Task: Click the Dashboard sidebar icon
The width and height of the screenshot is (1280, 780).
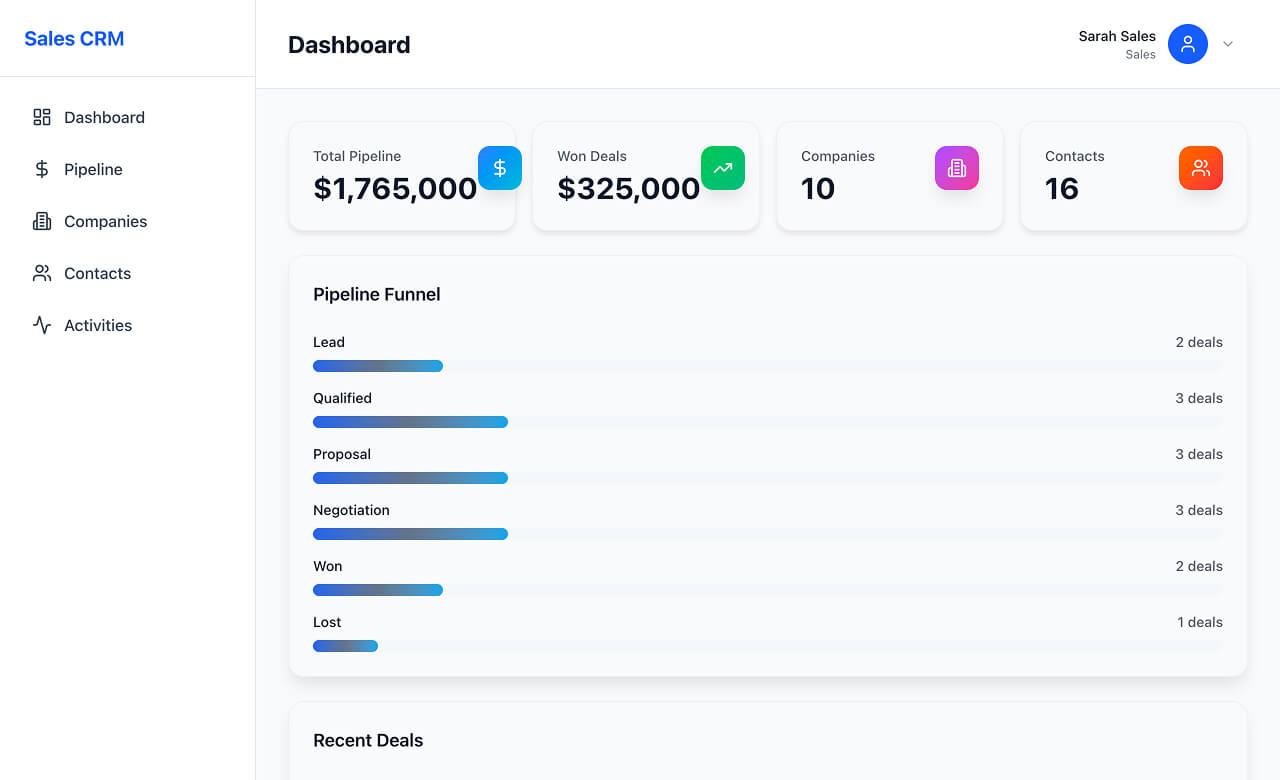Action: click(41, 117)
